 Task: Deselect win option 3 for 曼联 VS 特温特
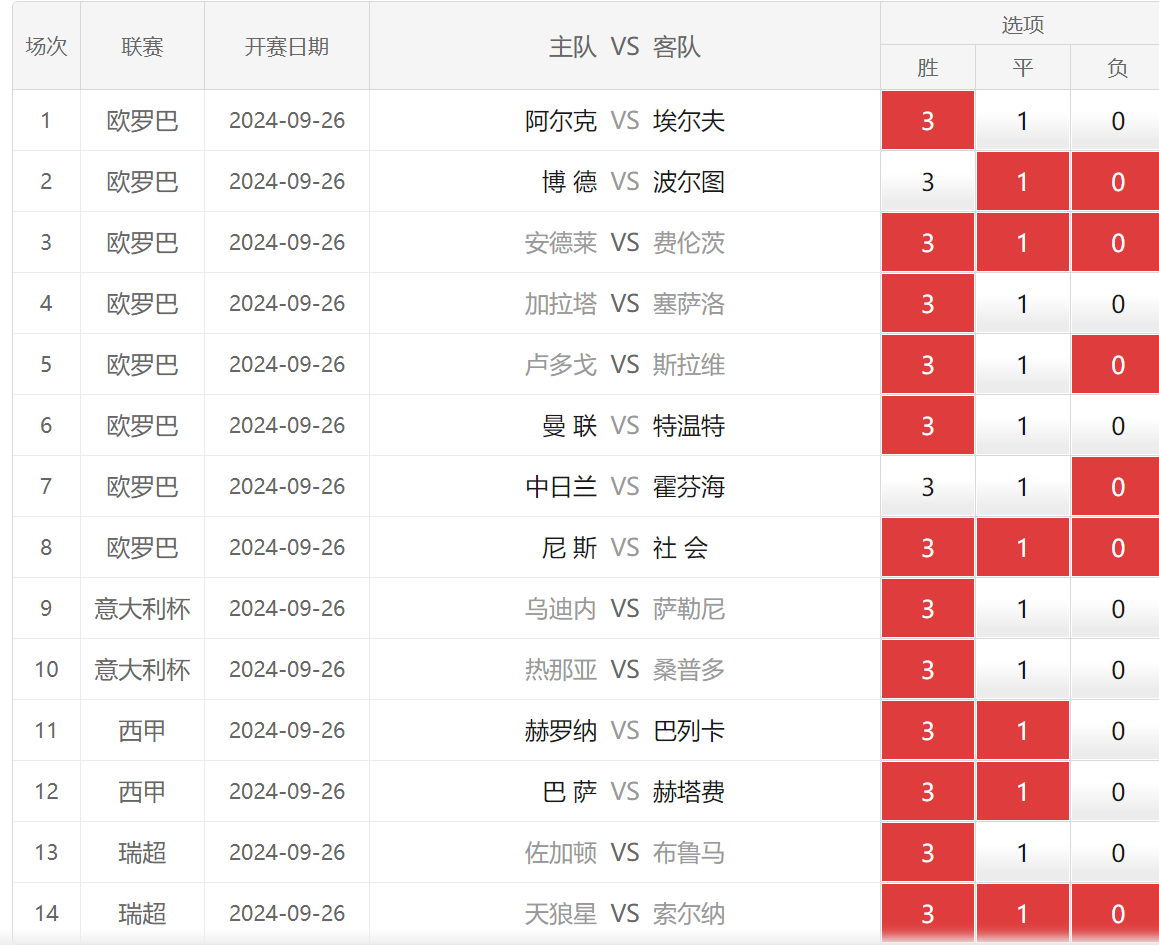pos(928,426)
